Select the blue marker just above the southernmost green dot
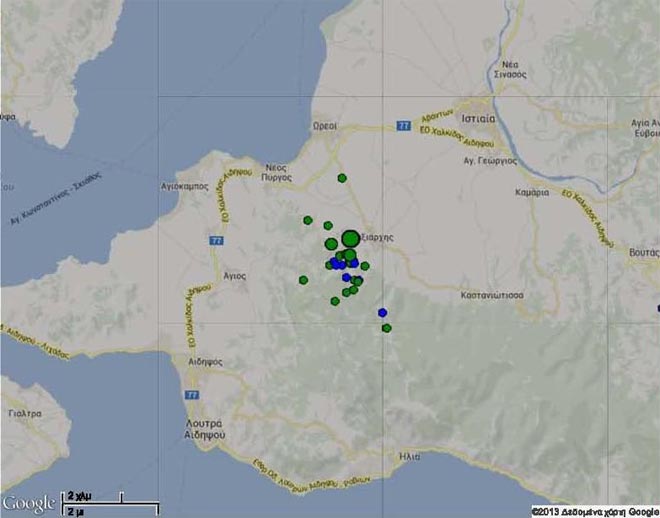The height and width of the screenshot is (518, 660). click(x=383, y=313)
